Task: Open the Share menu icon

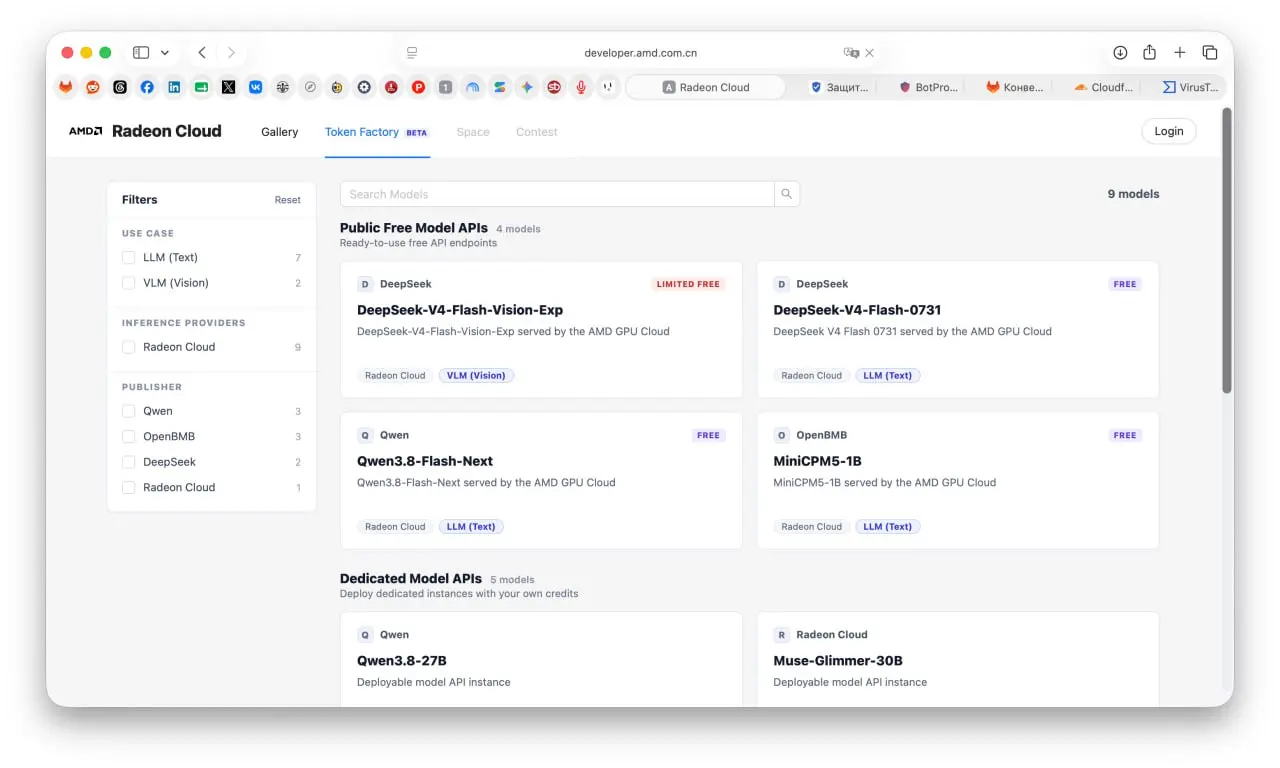Action: point(1150,53)
